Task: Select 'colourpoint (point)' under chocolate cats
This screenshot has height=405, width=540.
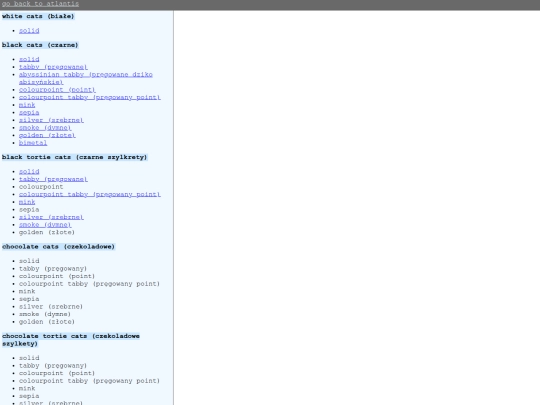Action: 57,276
